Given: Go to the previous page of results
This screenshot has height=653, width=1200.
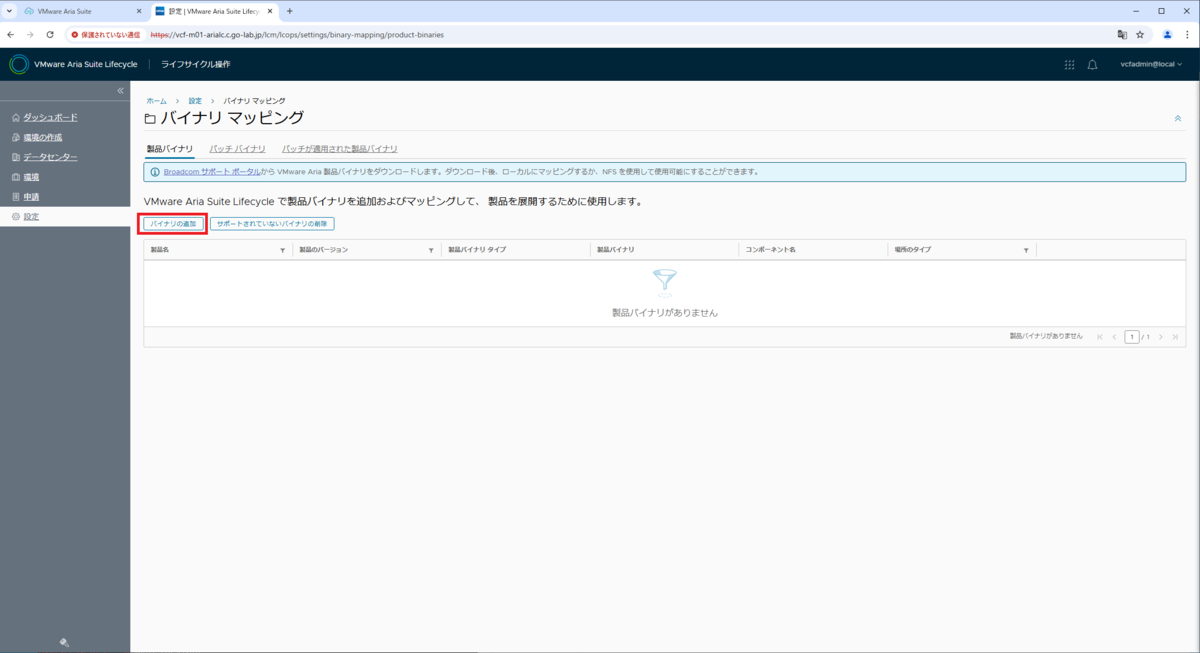Looking at the screenshot, I should tap(1115, 337).
